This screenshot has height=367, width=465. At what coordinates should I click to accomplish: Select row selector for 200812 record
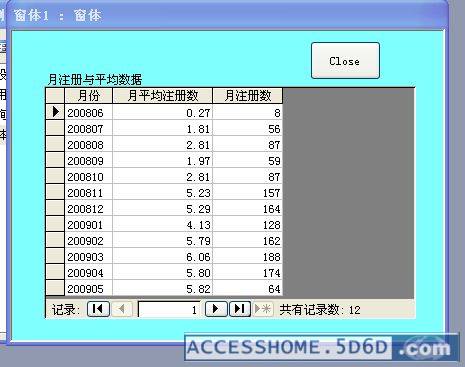55,208
